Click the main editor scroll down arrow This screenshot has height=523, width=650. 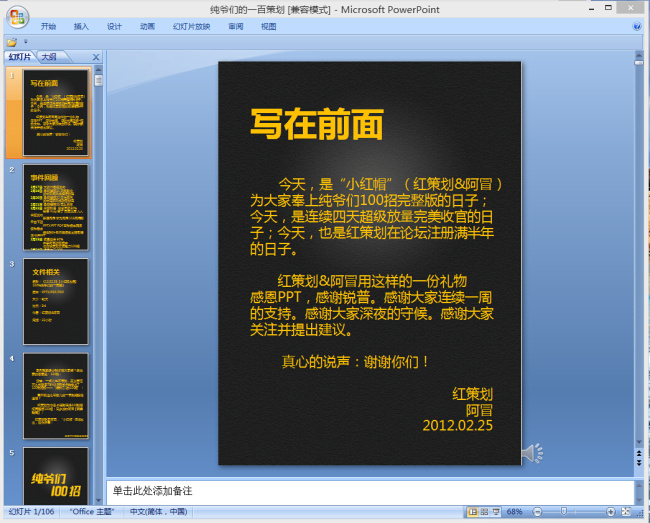639,442
